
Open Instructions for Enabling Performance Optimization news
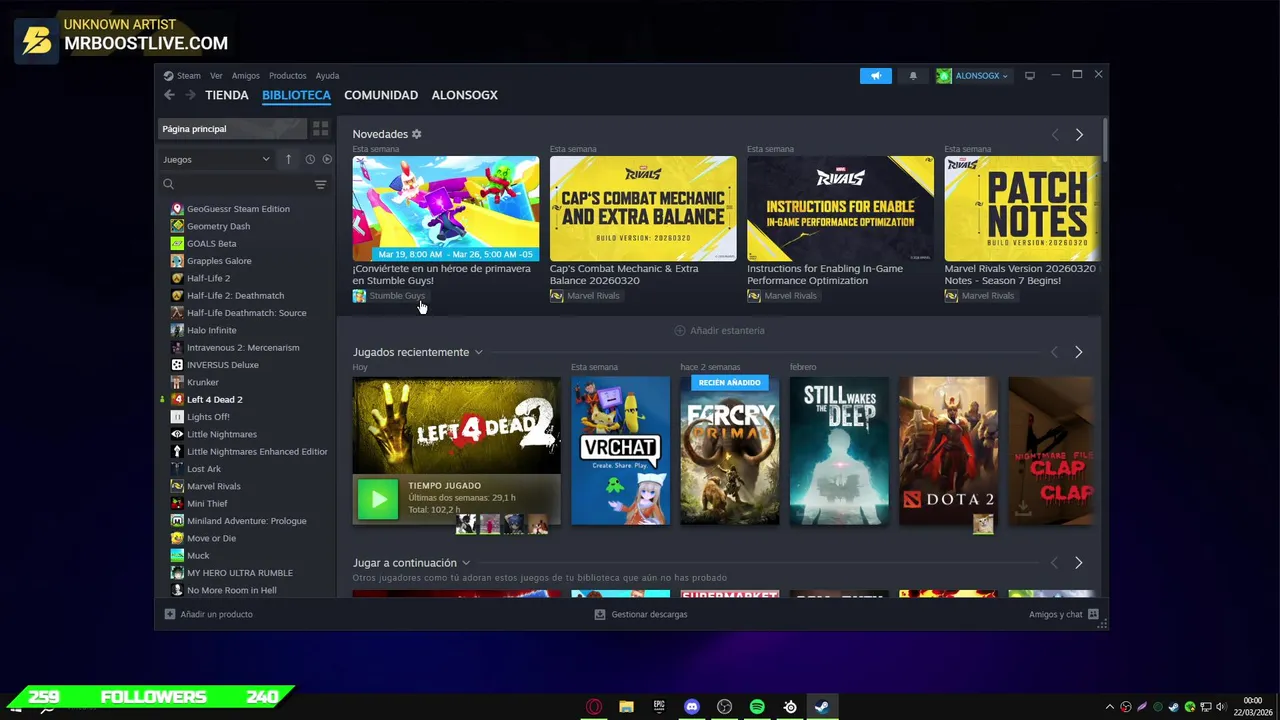pos(840,209)
